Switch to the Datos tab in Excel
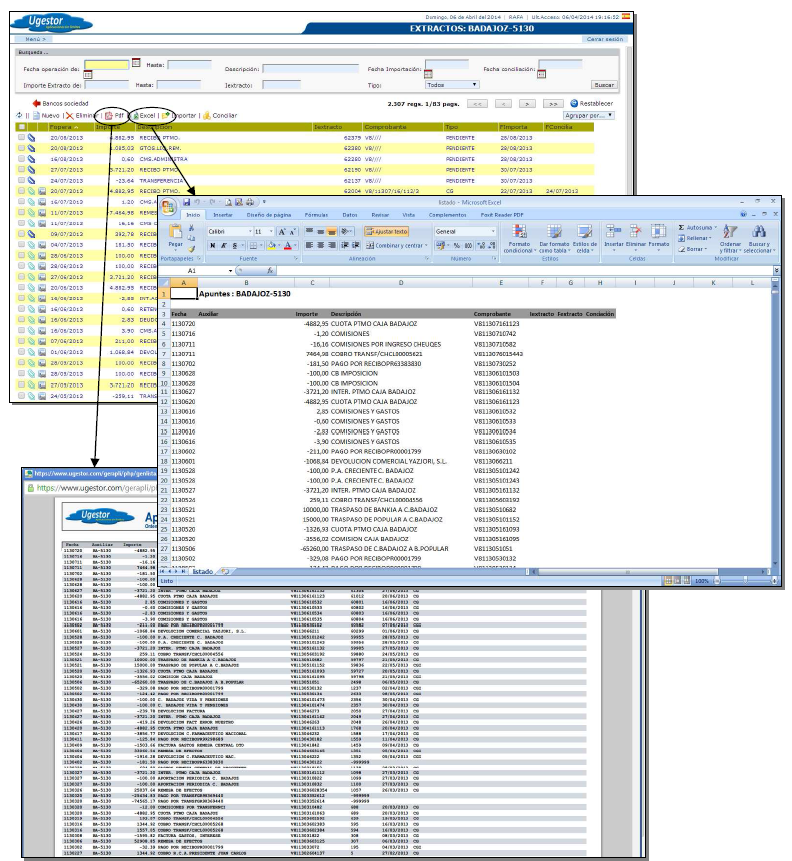Image resolution: width=792 pixels, height=861 pixels. (x=350, y=215)
